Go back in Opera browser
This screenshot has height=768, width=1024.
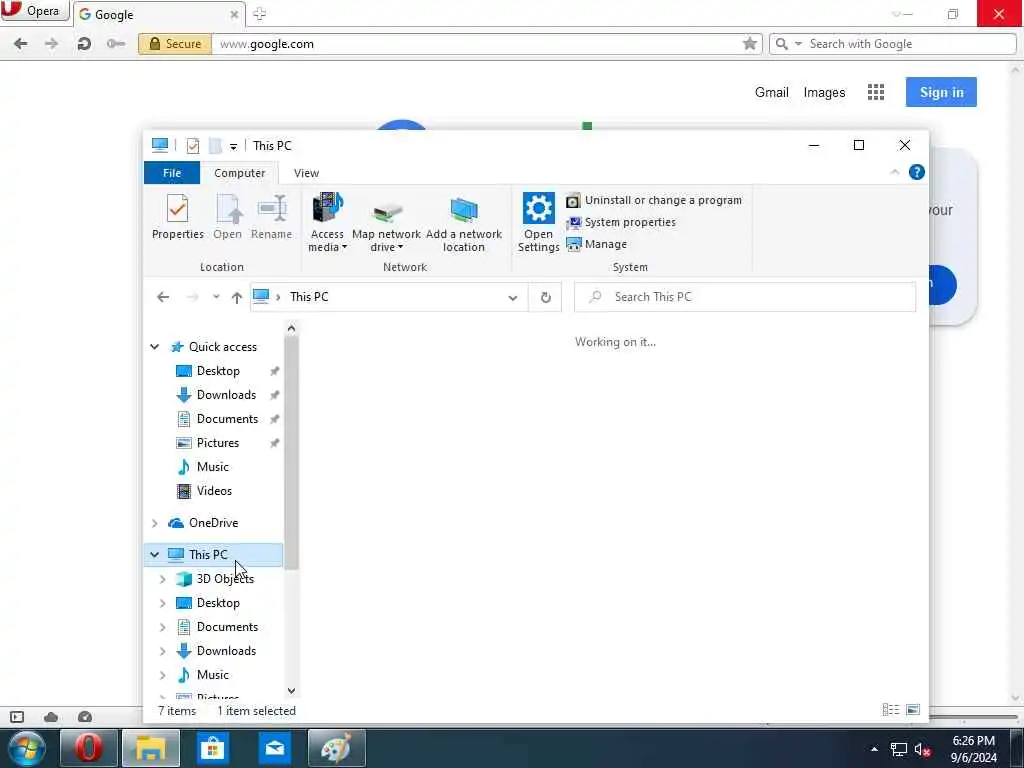tap(21, 44)
